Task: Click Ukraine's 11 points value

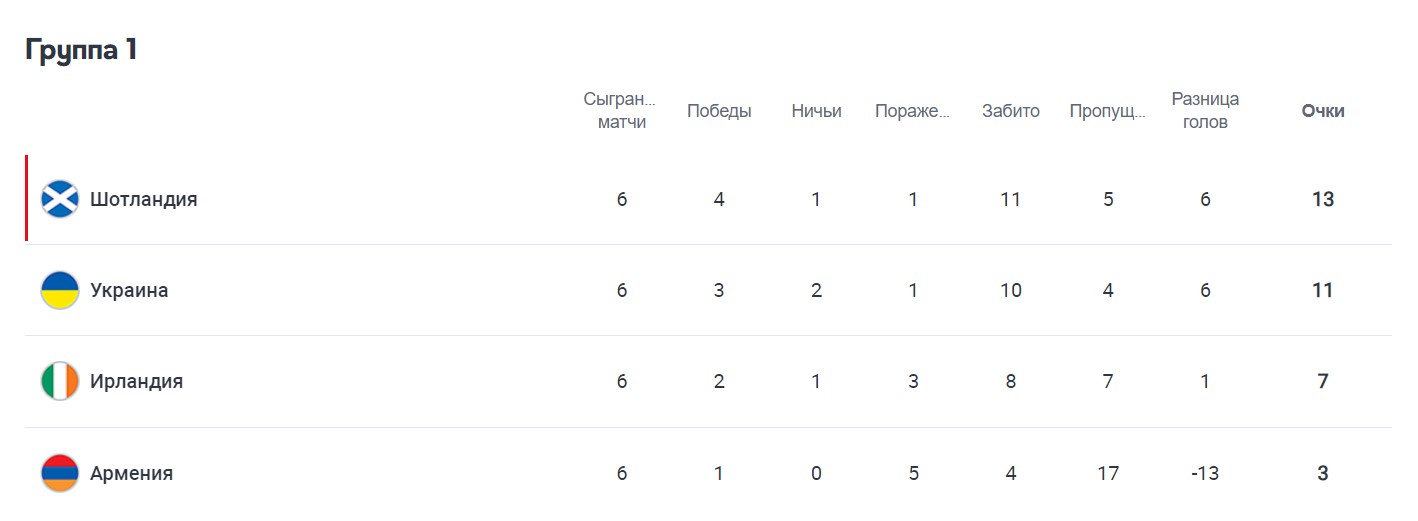Action: coord(1322,290)
